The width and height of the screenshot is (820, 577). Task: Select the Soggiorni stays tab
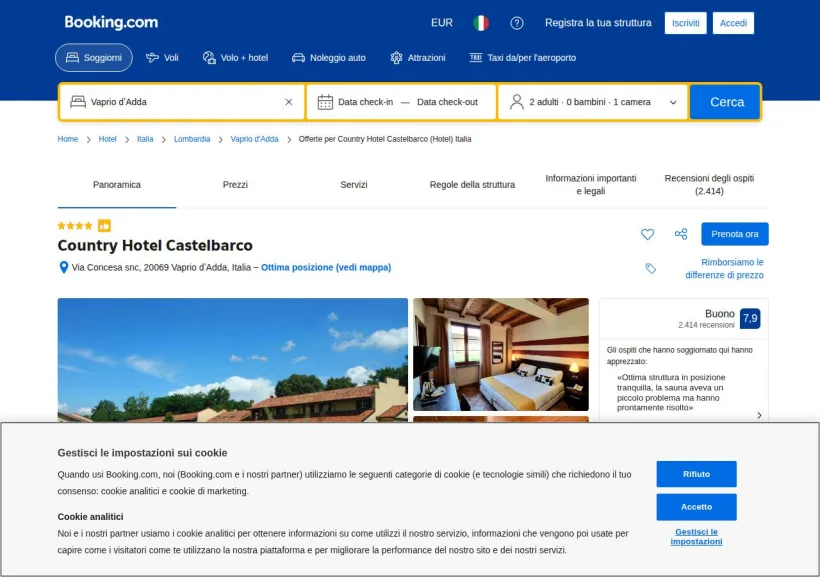[94, 58]
